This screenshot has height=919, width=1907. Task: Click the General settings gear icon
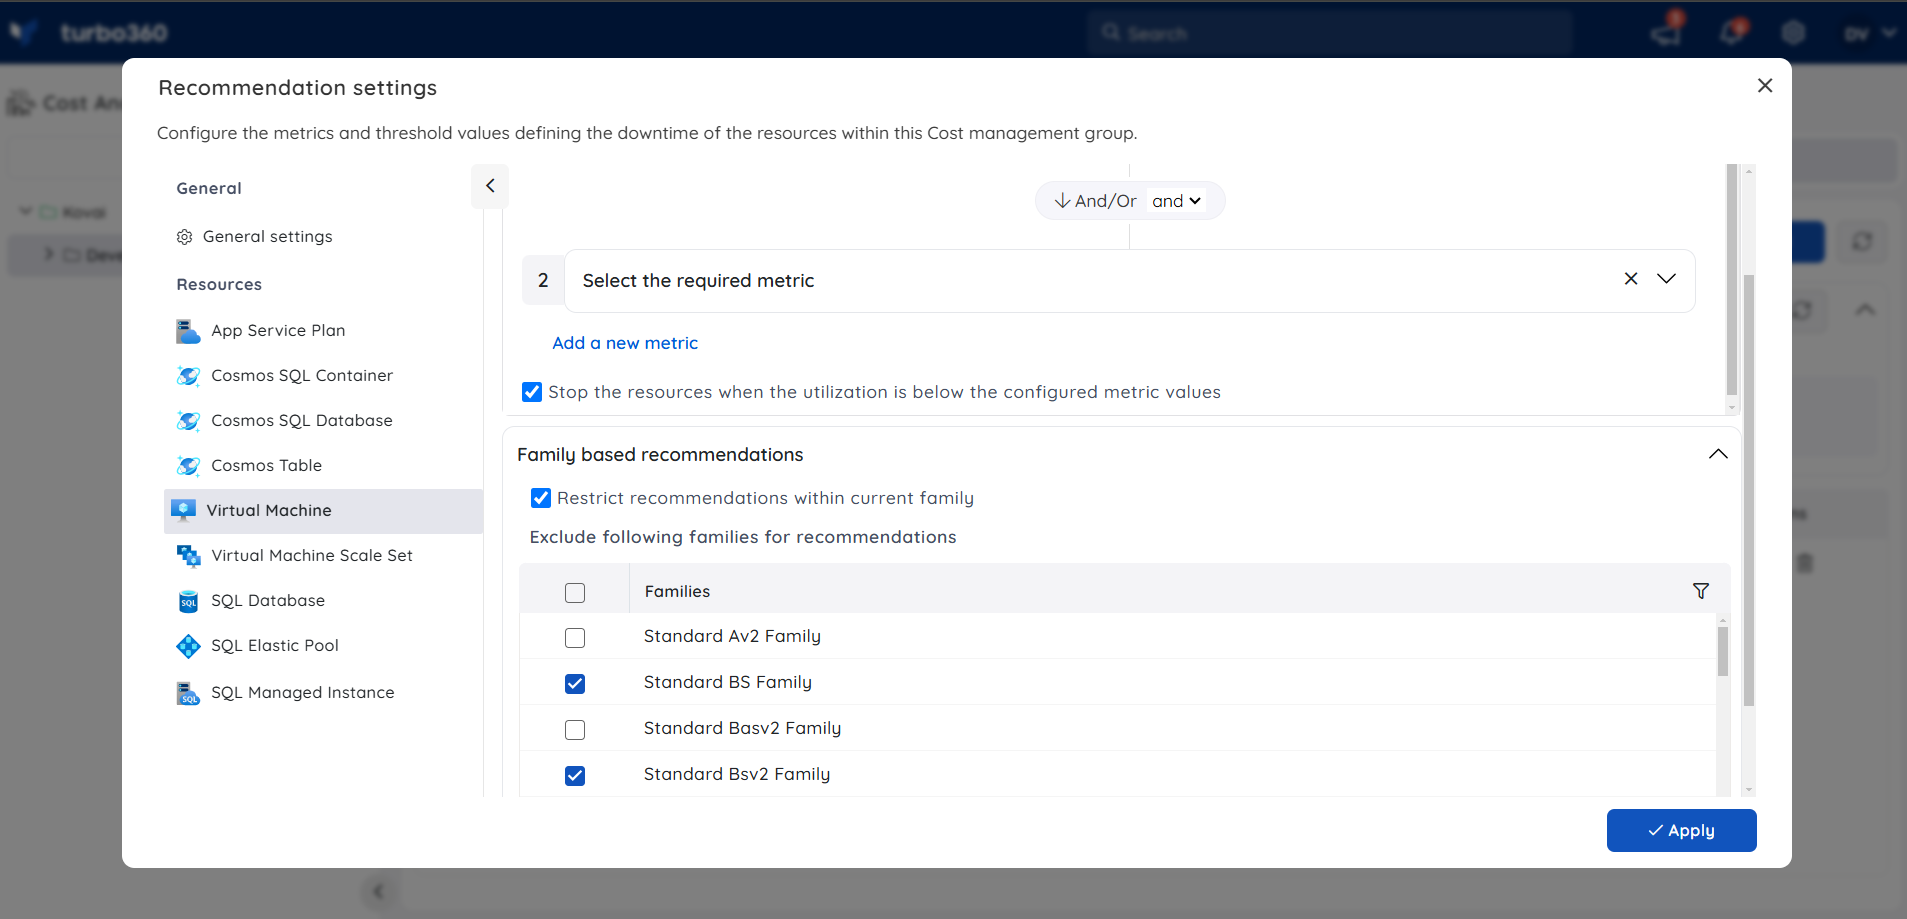pyautogui.click(x=184, y=237)
